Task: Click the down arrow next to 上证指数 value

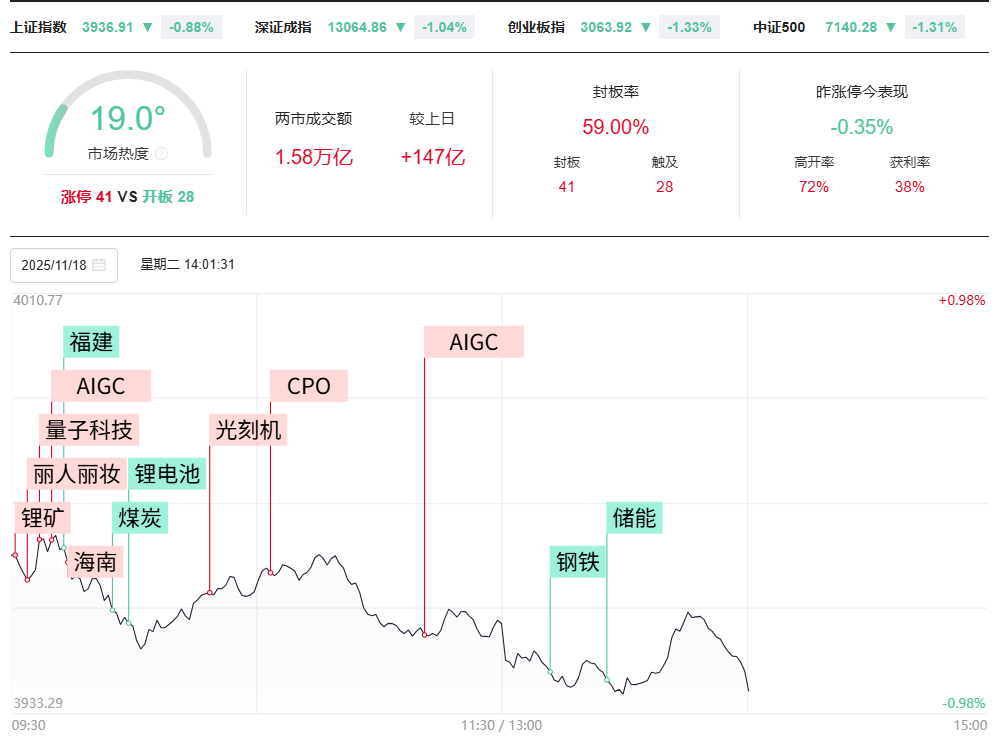Action: coord(148,27)
